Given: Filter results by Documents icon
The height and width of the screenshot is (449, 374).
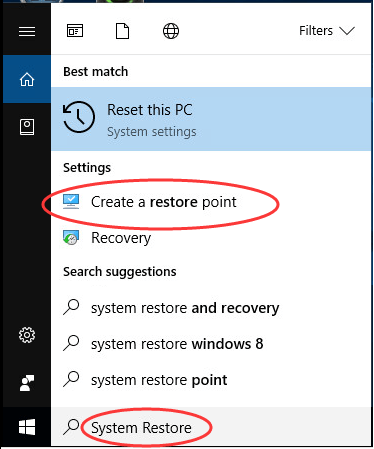Looking at the screenshot, I should 122,31.
